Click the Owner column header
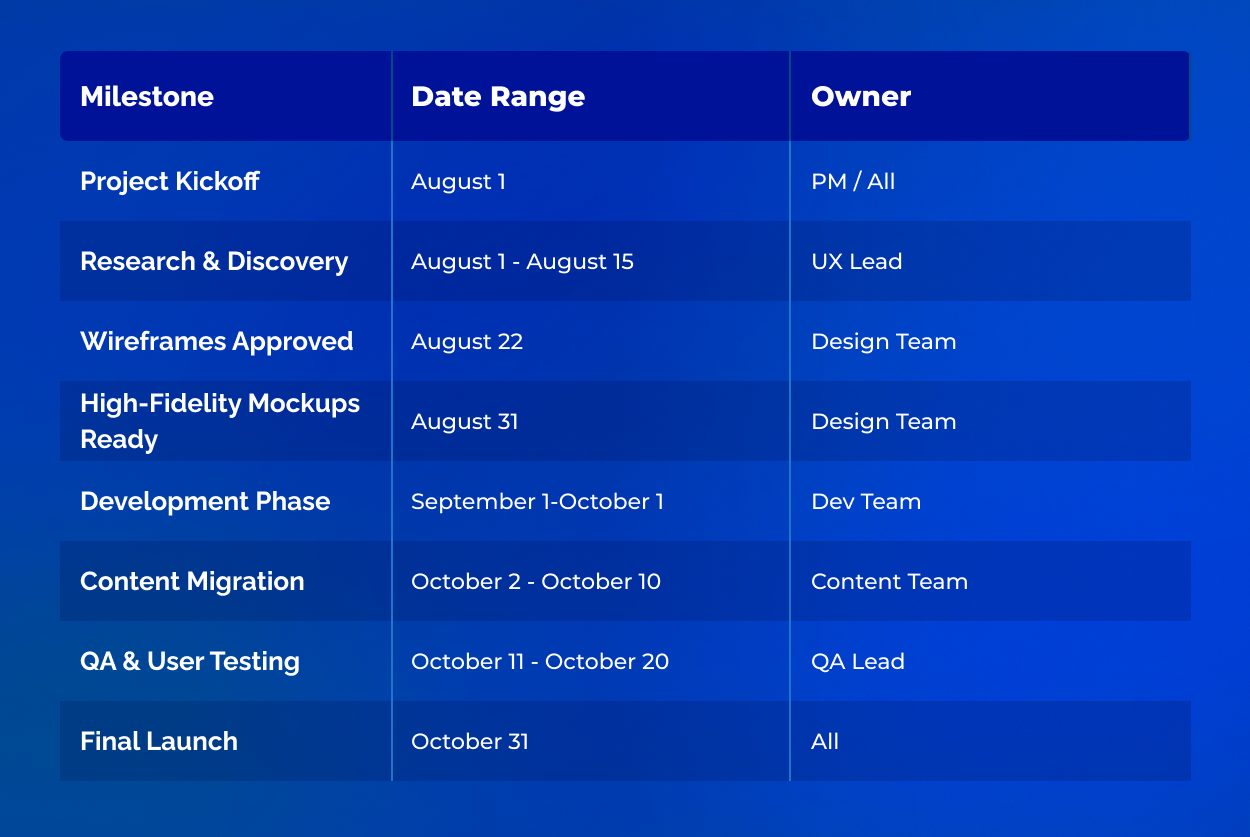The height and width of the screenshot is (837, 1250). [x=861, y=96]
